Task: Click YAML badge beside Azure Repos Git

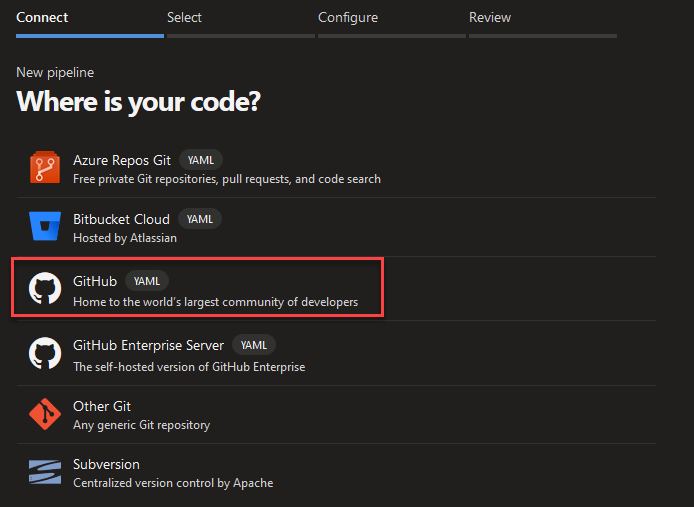Action: pos(200,160)
